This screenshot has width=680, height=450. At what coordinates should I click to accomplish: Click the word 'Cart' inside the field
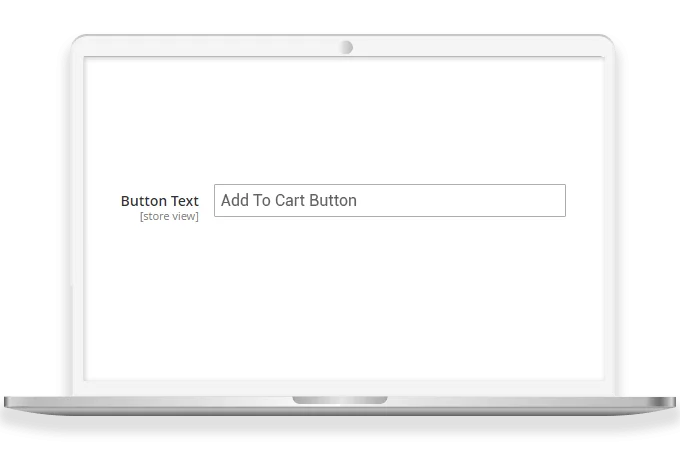click(x=290, y=200)
